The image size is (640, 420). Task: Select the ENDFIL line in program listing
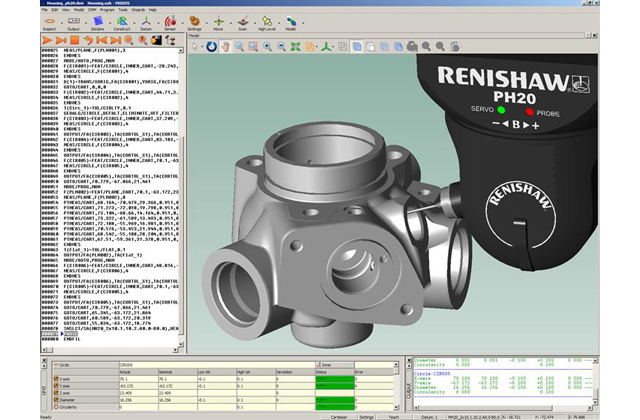coord(72,339)
